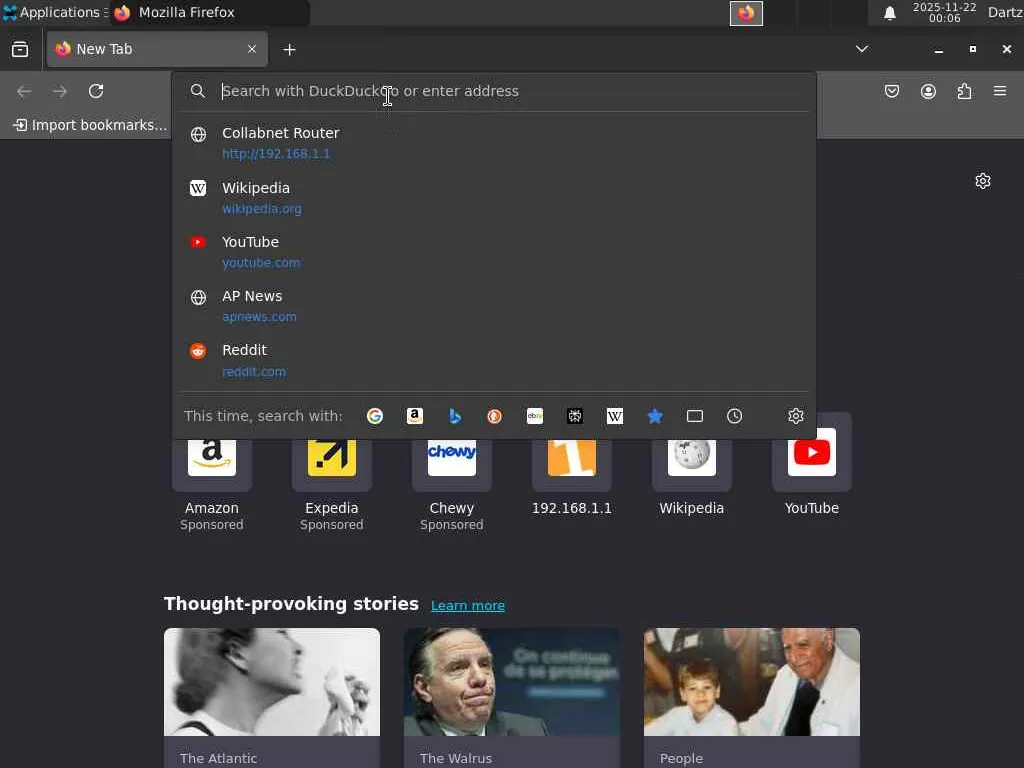Open the Dartz user menu
Image resolution: width=1024 pixels, height=768 pixels.
[1005, 12]
